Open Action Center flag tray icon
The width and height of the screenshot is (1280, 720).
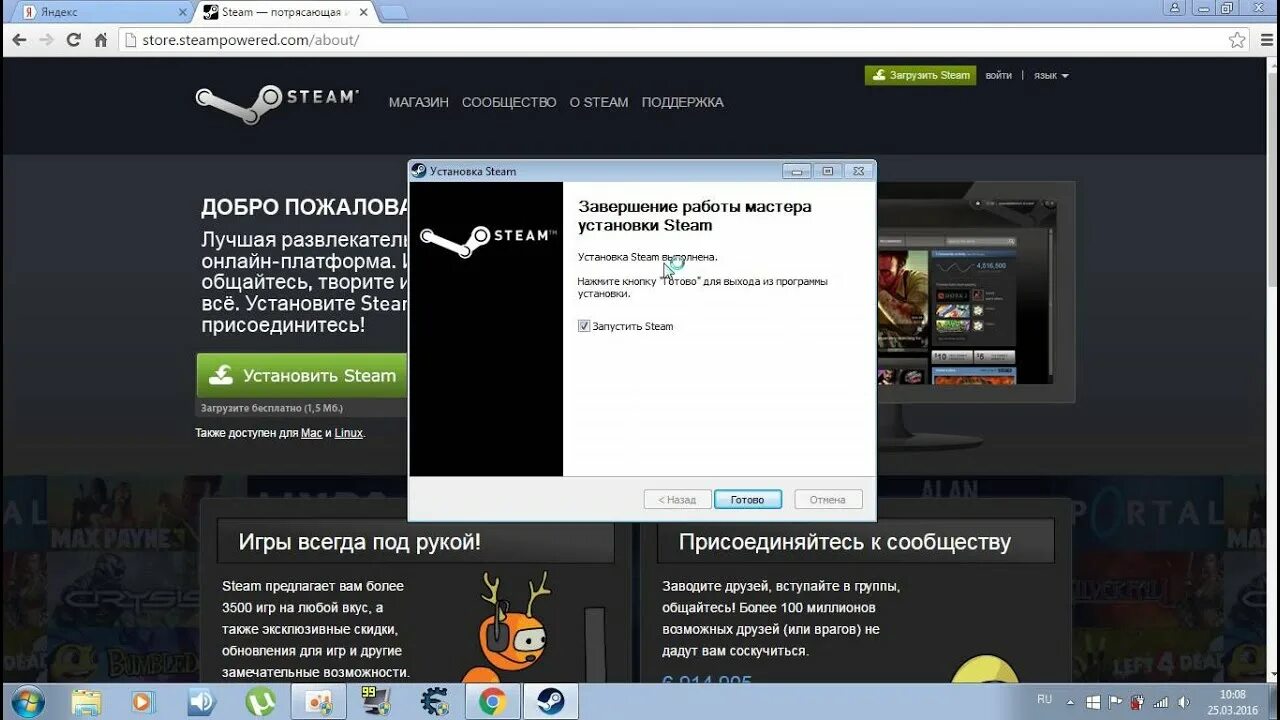(1115, 703)
